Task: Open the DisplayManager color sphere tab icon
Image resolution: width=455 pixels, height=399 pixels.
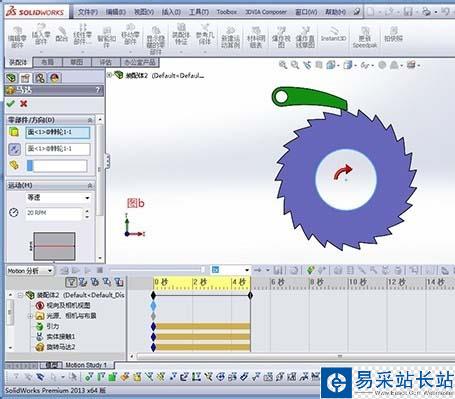Action: tap(54, 78)
